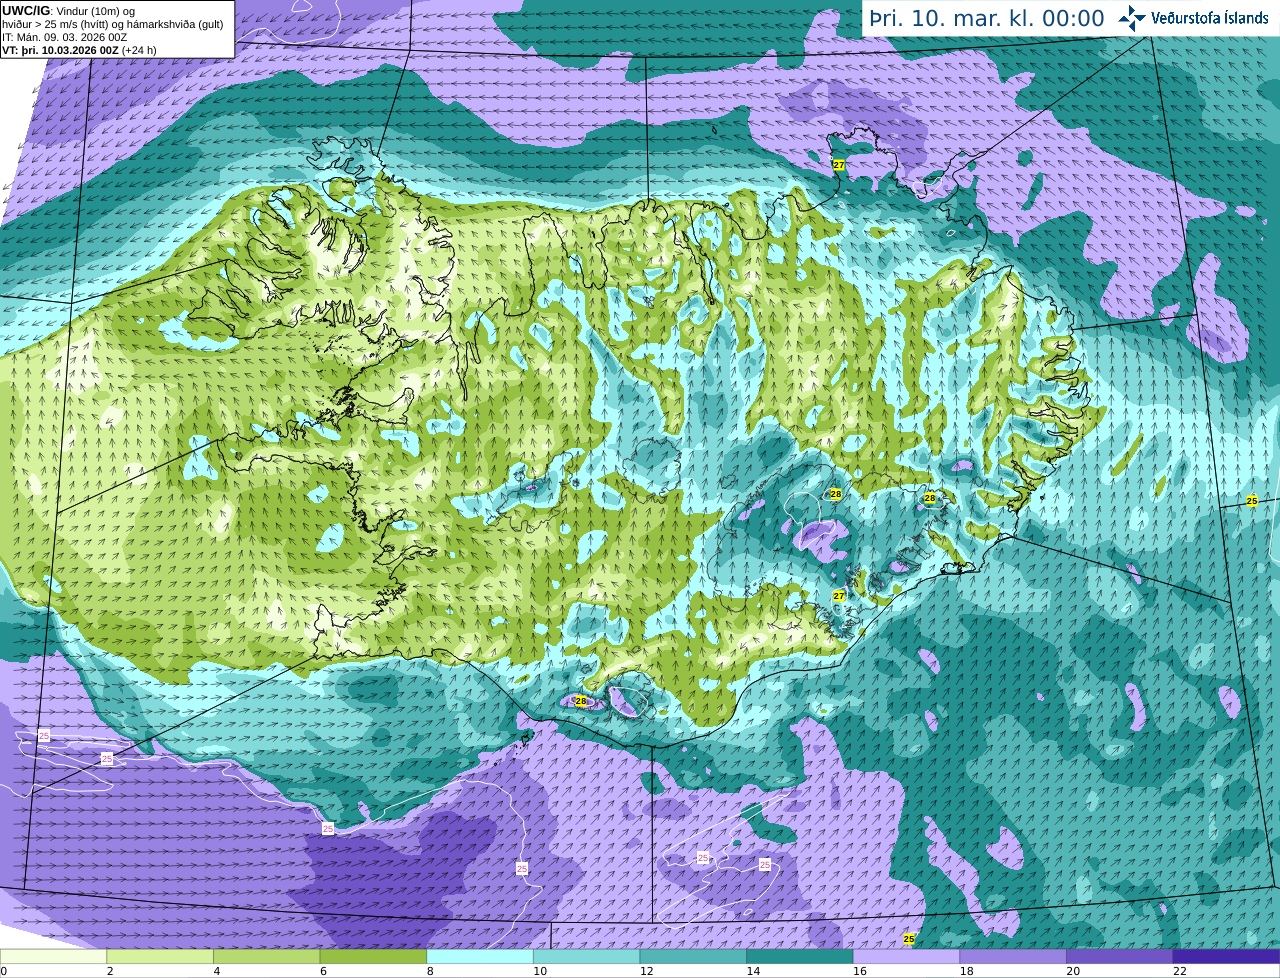1280x978 pixels.
Task: Select the 6–8 m/s olive green legend swatch
Action: 373,956
